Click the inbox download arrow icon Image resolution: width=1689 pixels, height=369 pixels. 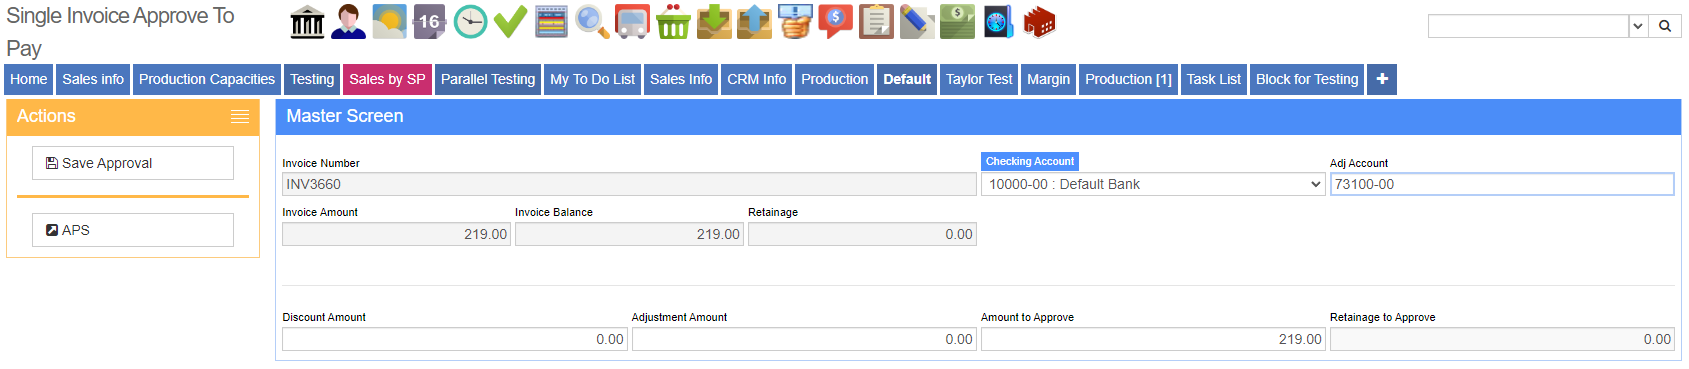click(714, 21)
